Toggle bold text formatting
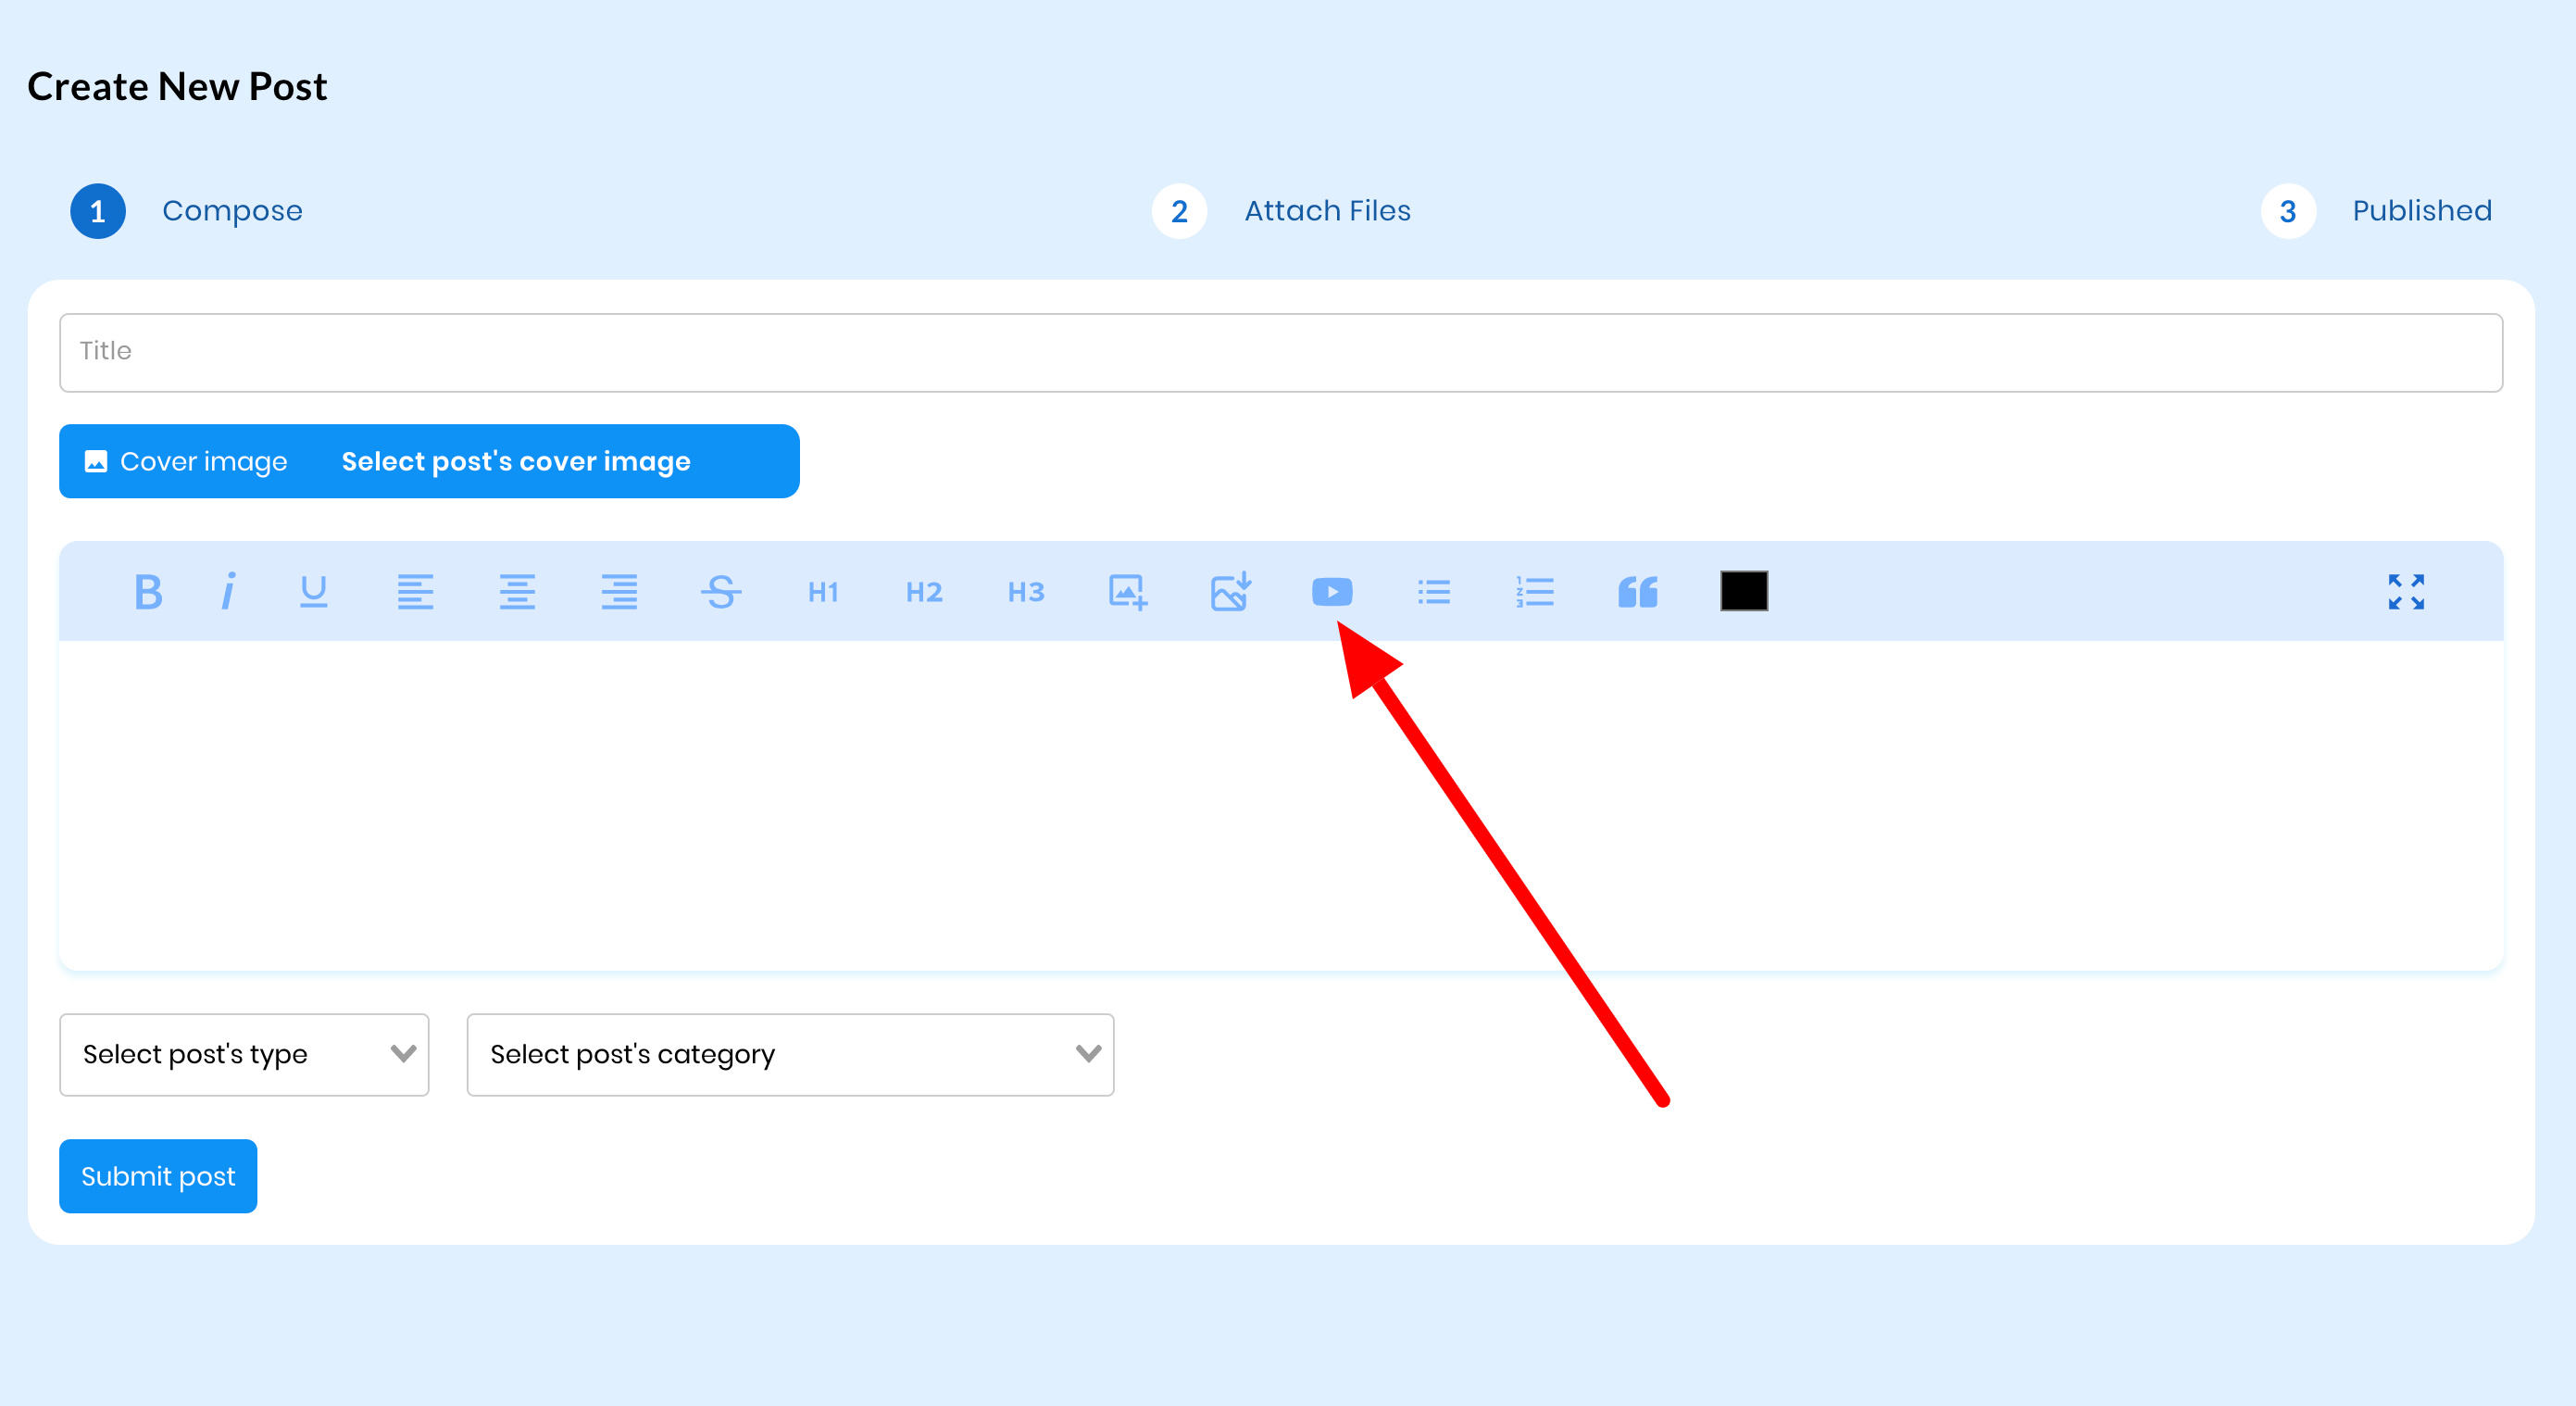This screenshot has width=2576, height=1406. tap(147, 590)
